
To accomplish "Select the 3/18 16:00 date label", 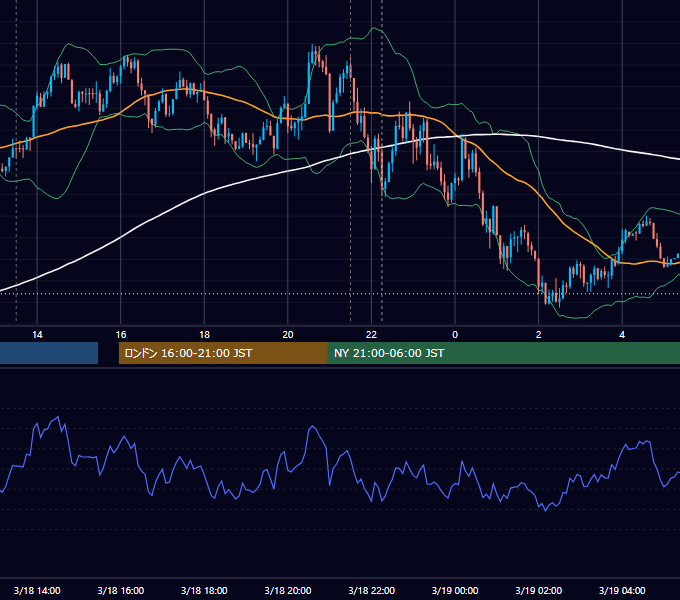I will coord(121,590).
